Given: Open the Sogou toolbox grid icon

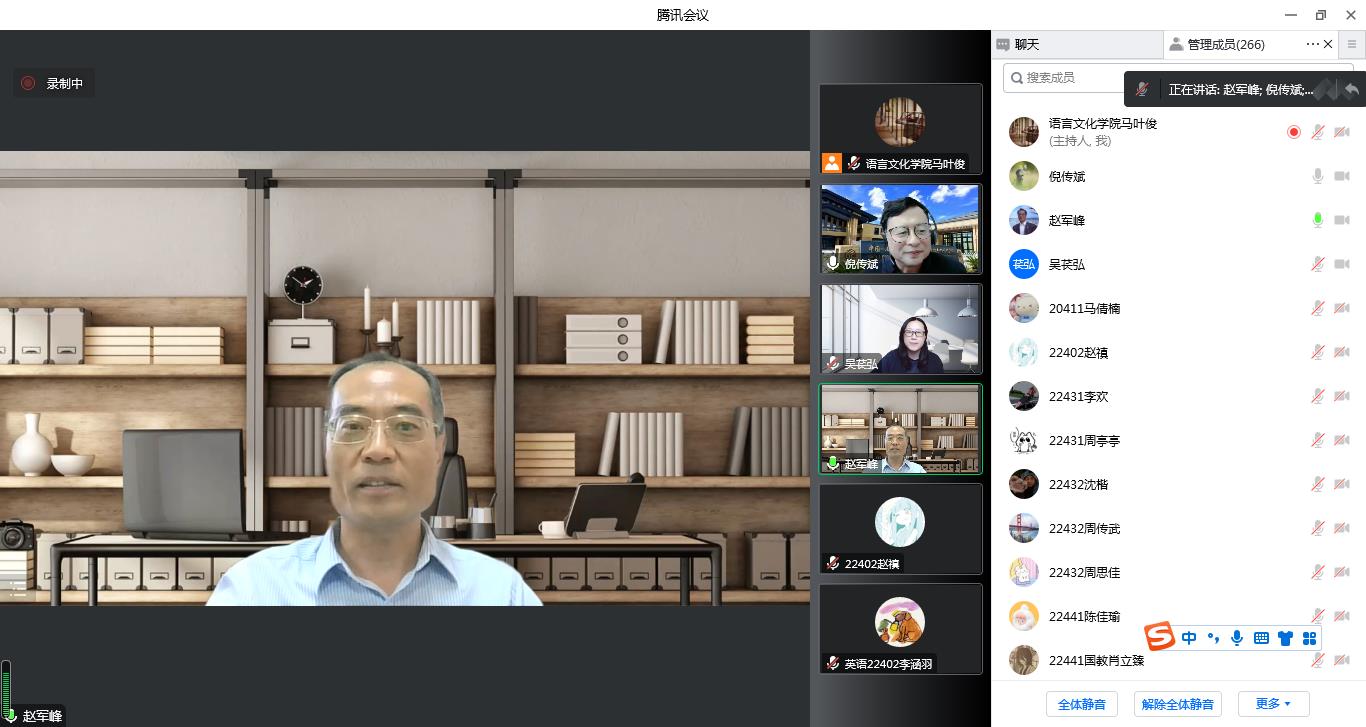Looking at the screenshot, I should pos(1309,638).
